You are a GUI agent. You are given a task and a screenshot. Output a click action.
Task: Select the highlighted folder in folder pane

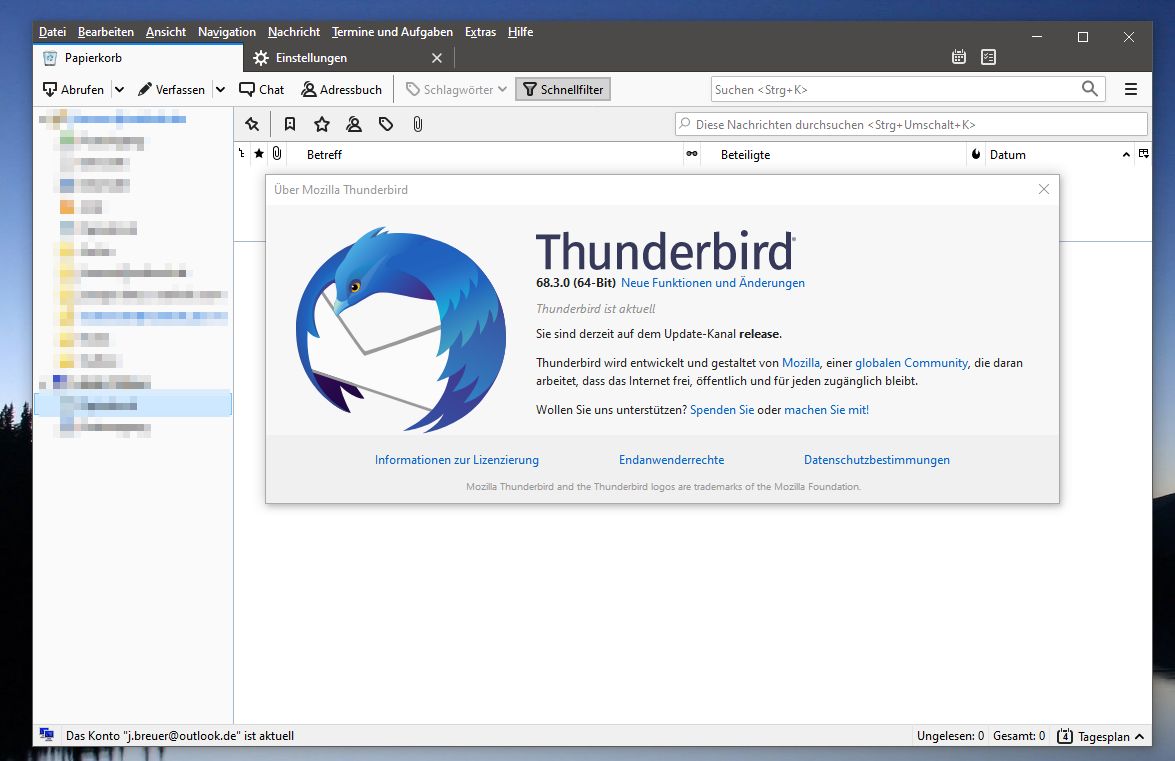(x=133, y=404)
